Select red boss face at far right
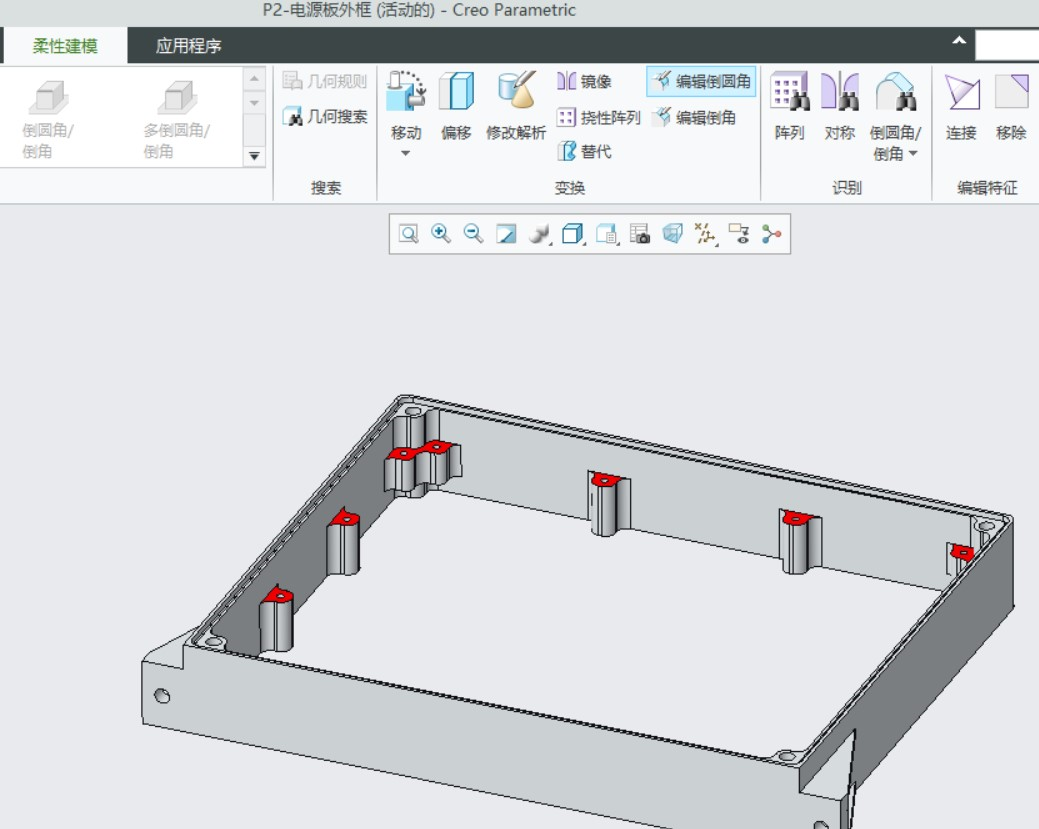1039x829 pixels. click(x=963, y=552)
